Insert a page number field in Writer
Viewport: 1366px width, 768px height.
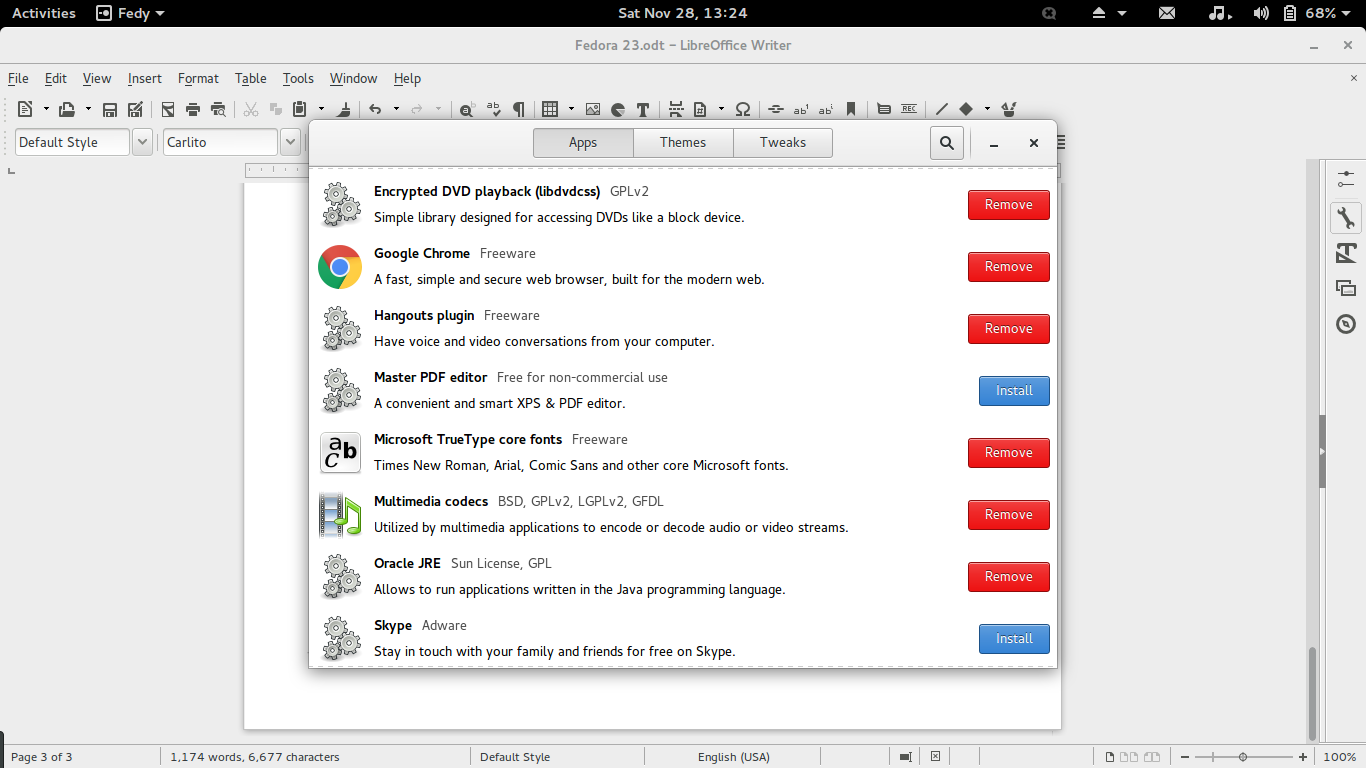coord(700,109)
